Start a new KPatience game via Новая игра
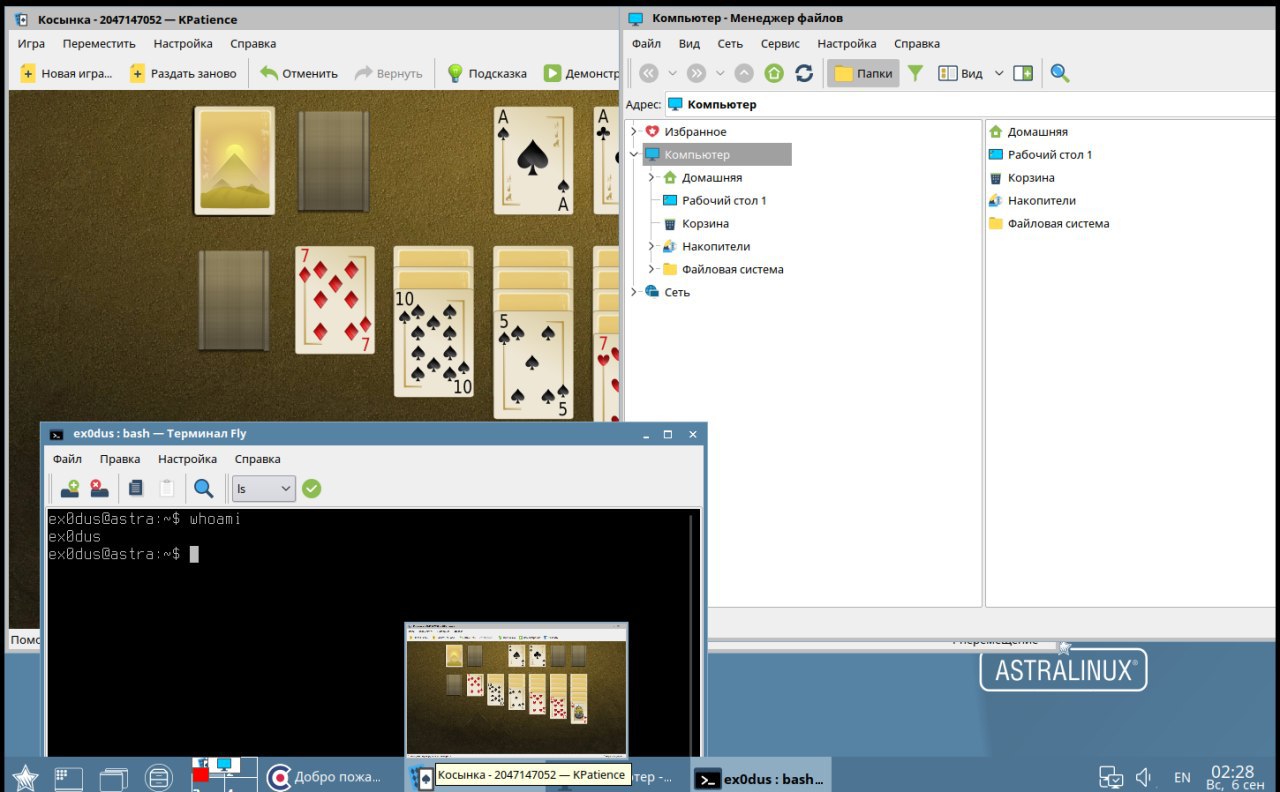Image resolution: width=1280 pixels, height=792 pixels. 66,73
